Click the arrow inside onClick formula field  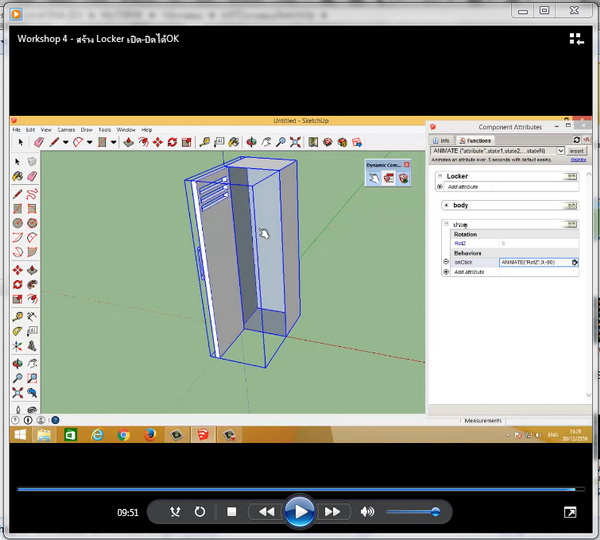pyautogui.click(x=575, y=262)
